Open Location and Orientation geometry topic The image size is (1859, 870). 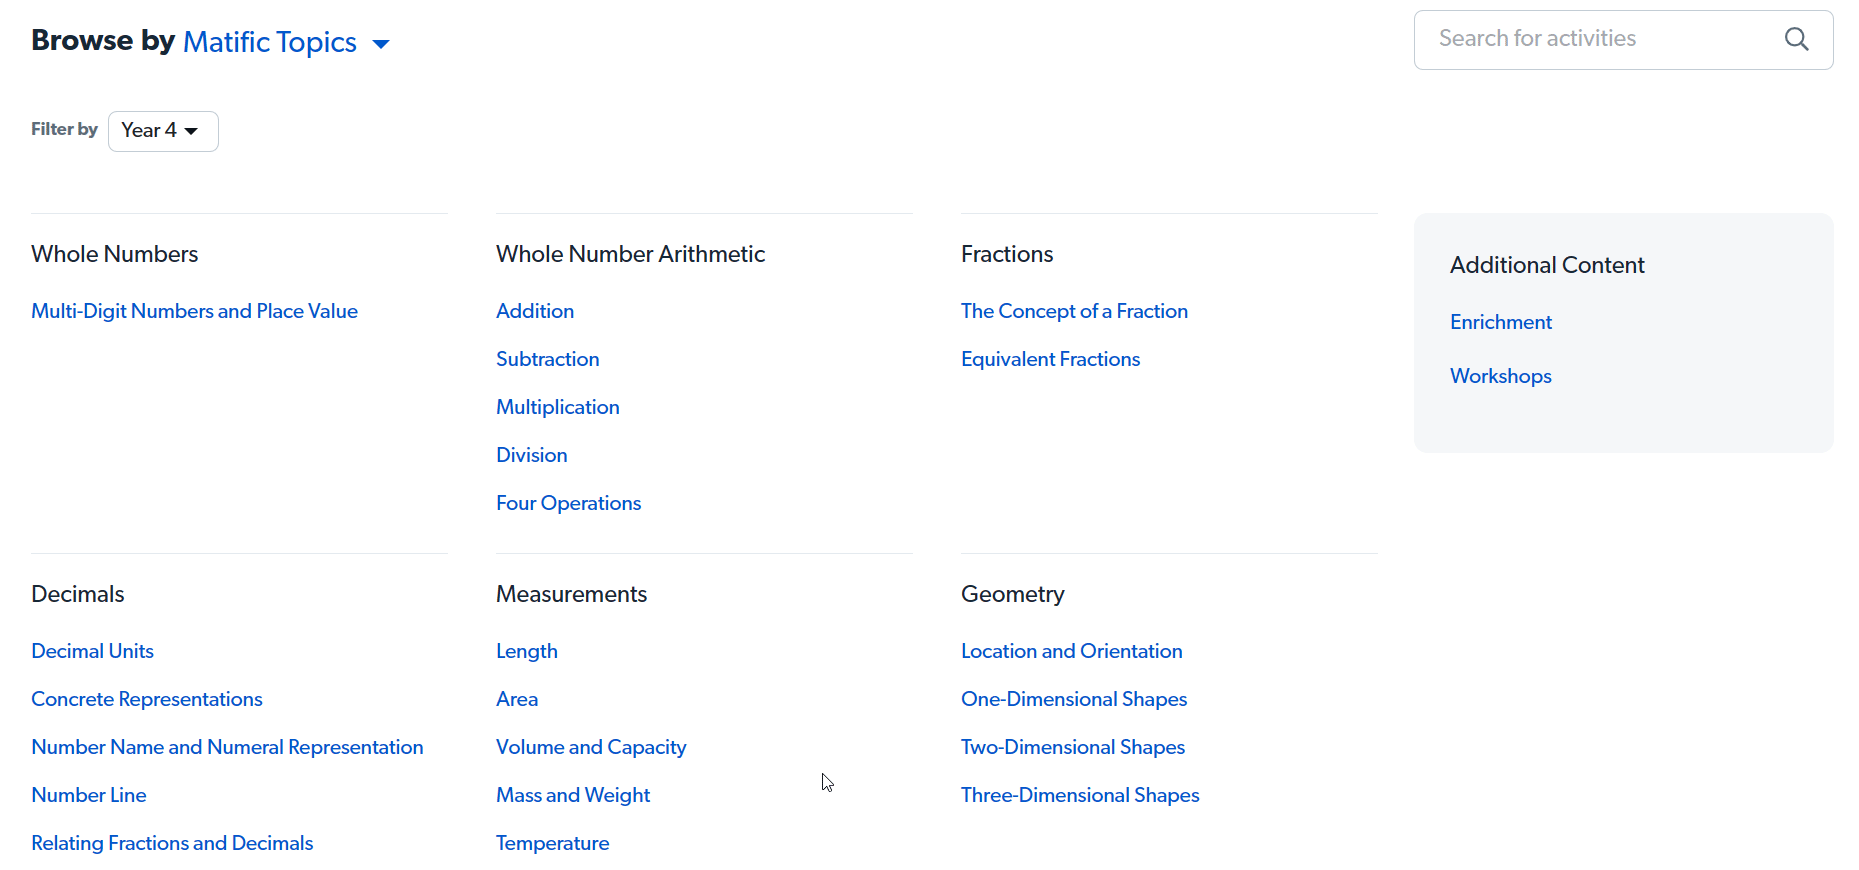(x=1071, y=651)
